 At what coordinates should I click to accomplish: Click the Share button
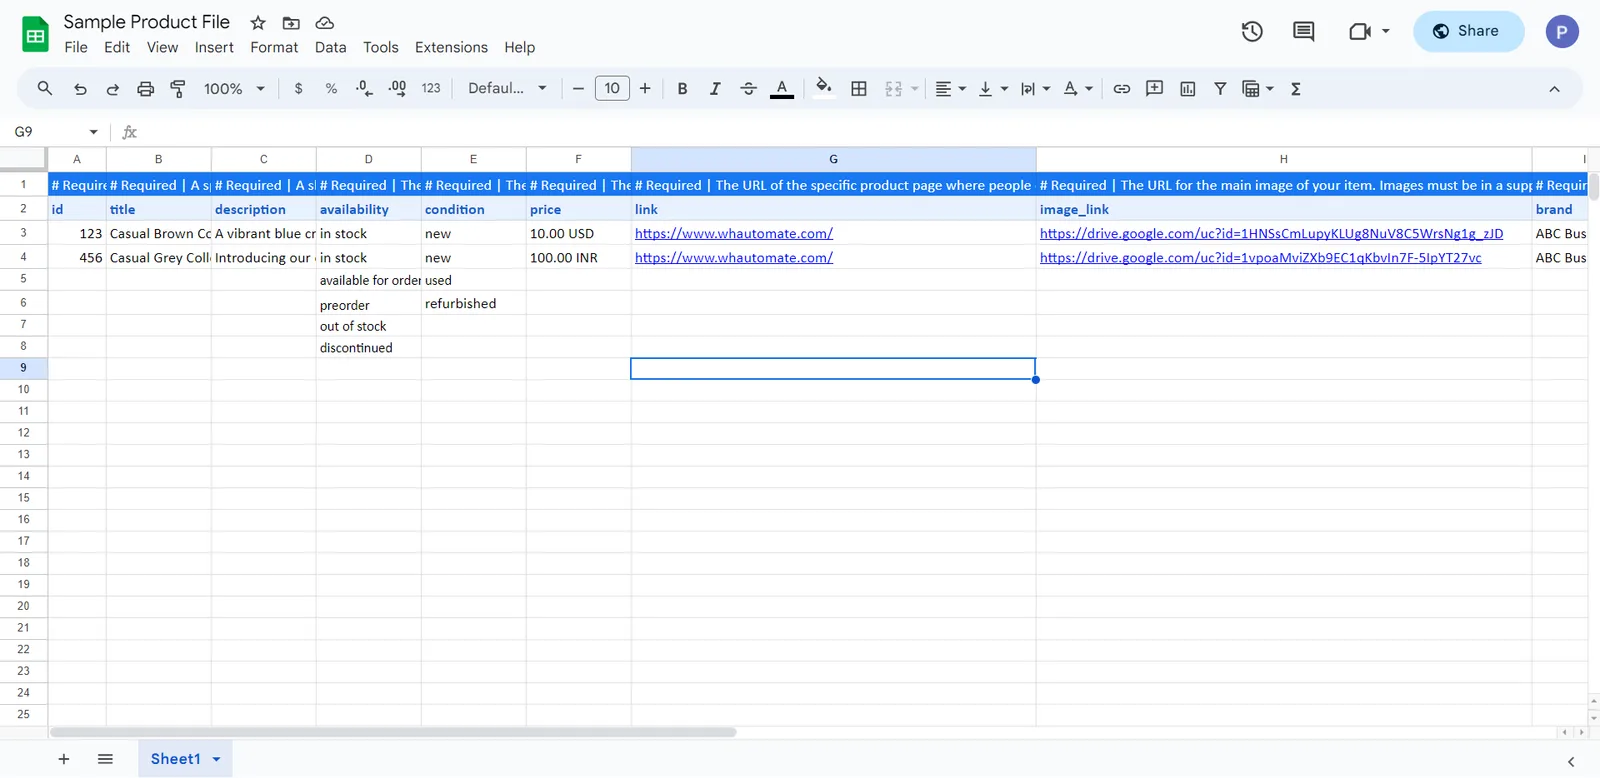(x=1468, y=31)
